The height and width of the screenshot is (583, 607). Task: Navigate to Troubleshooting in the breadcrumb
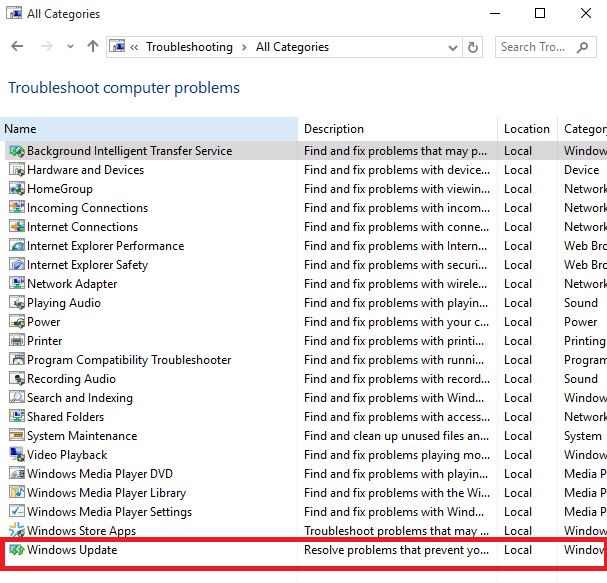tap(189, 47)
